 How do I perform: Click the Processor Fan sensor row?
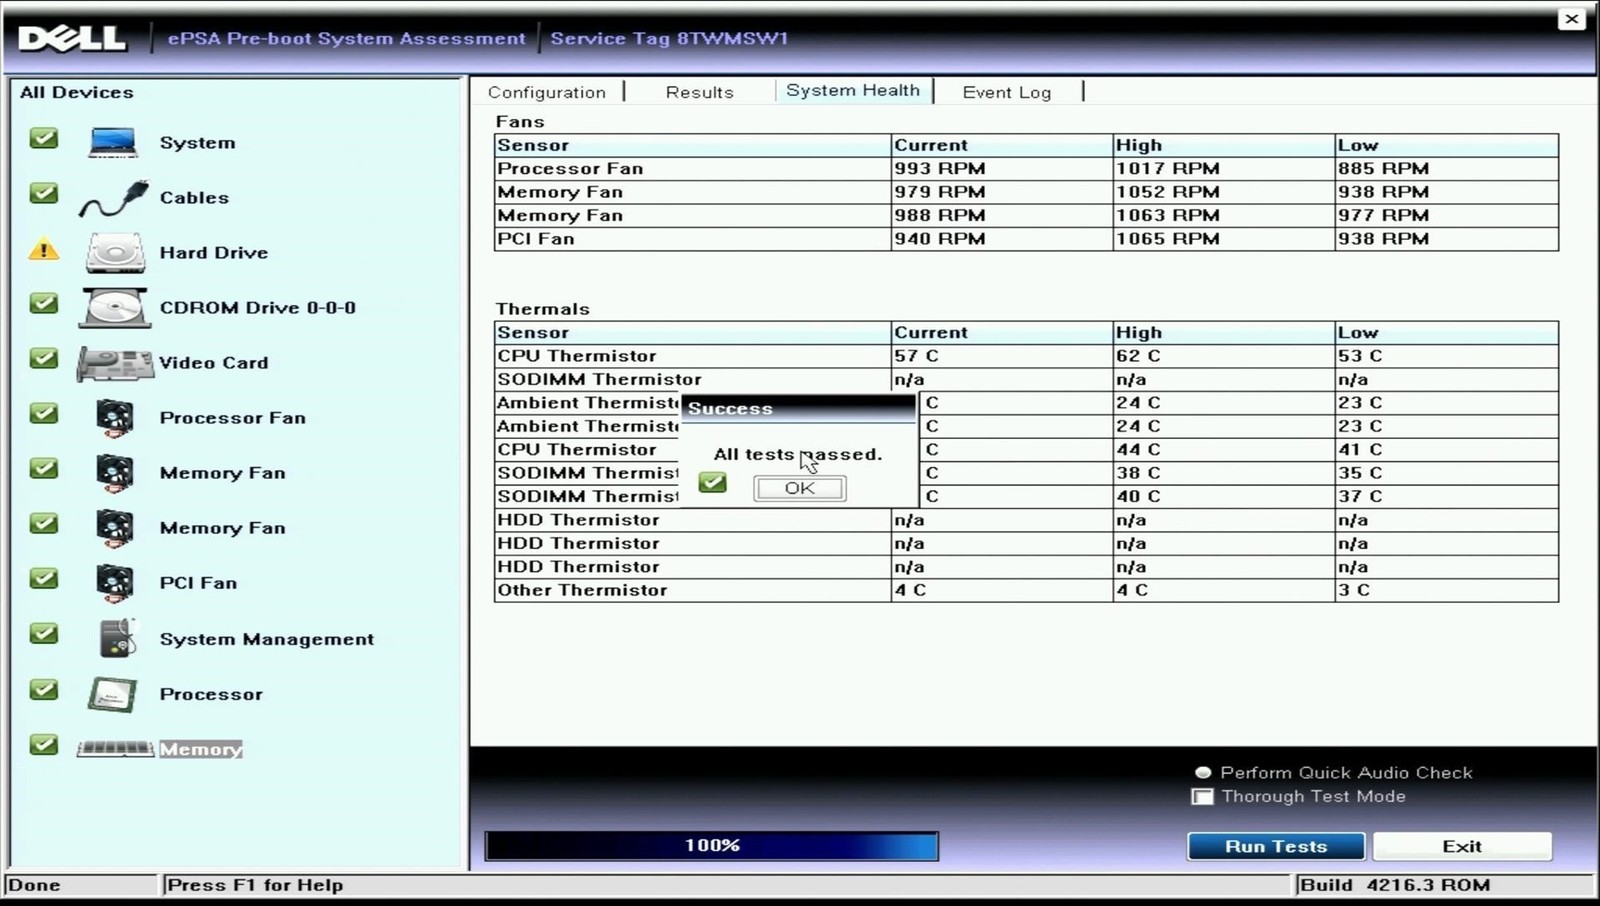(1026, 168)
